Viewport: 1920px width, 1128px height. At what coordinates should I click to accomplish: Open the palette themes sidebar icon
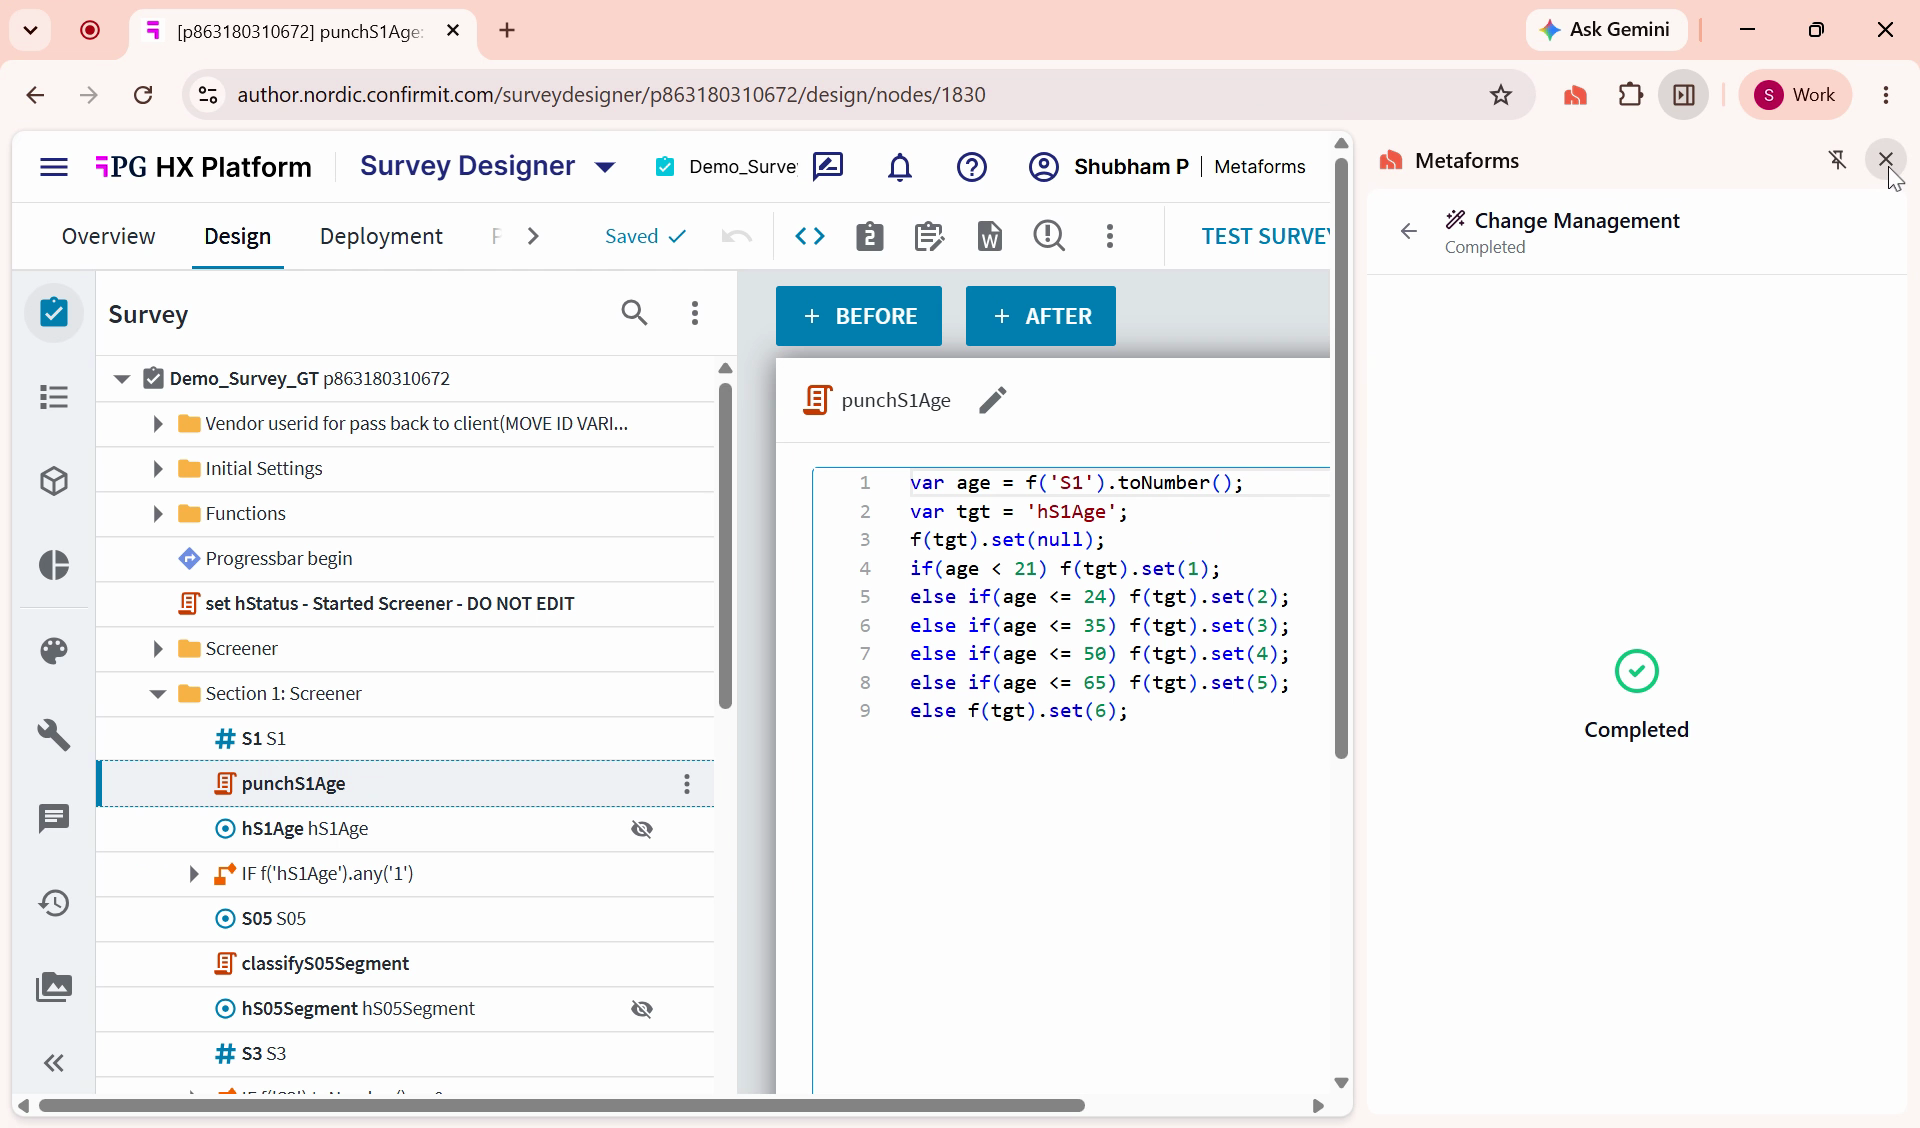point(54,651)
